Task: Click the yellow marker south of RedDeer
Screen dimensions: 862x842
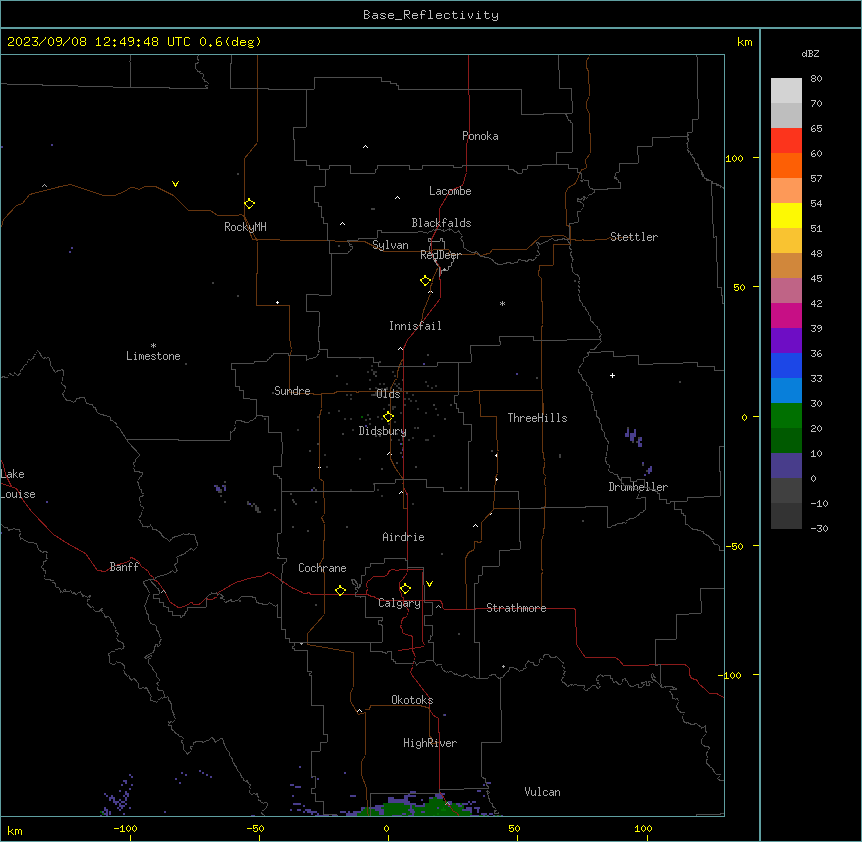Action: click(x=425, y=281)
